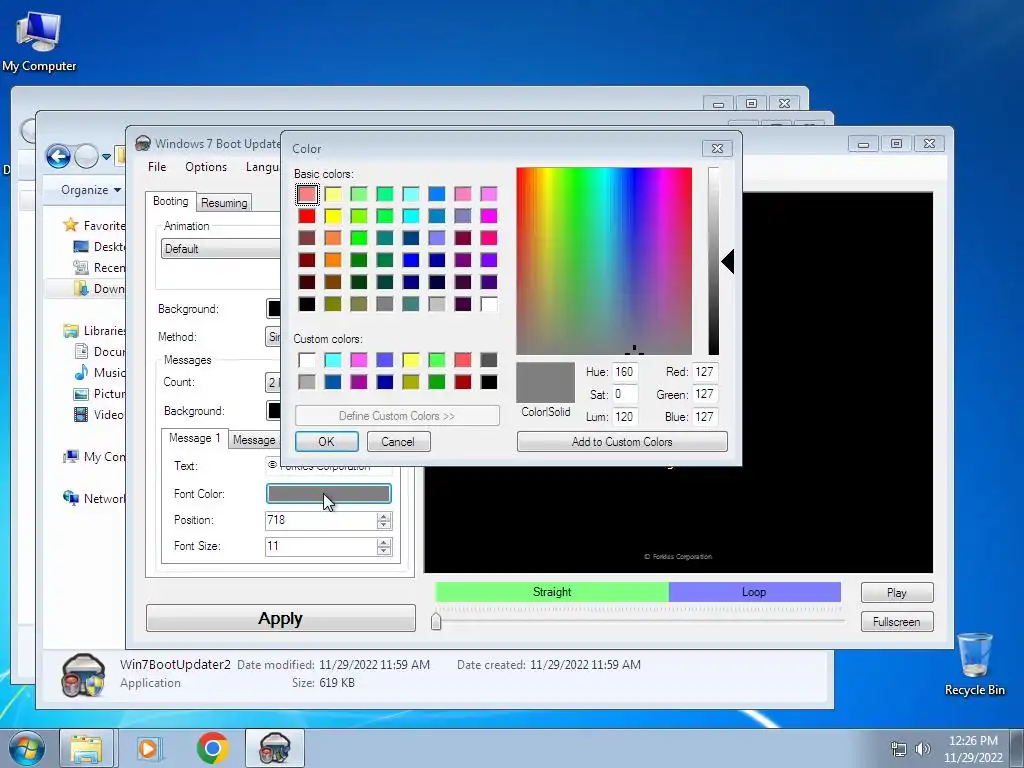Open Windows Explorer from the taskbar

[86, 748]
